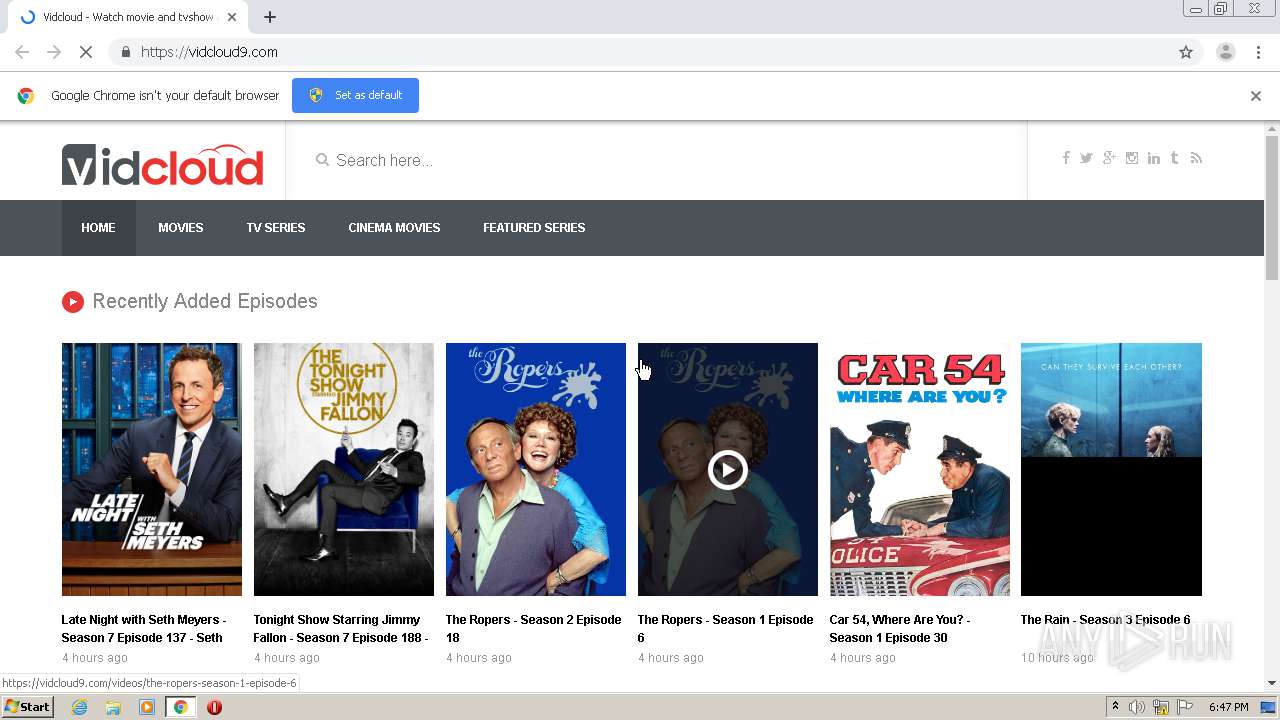Click the red Recently Added Episodes play icon

73,302
